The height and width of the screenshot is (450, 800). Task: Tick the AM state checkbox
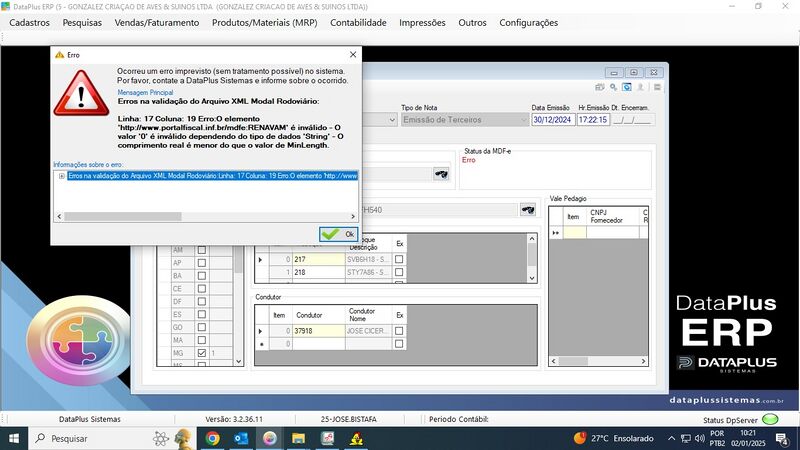tap(202, 250)
